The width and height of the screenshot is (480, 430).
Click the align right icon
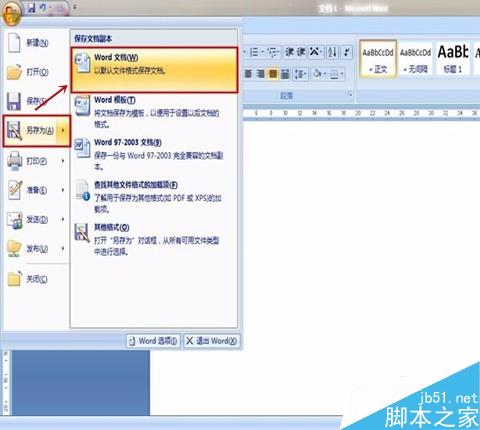(x=261, y=74)
